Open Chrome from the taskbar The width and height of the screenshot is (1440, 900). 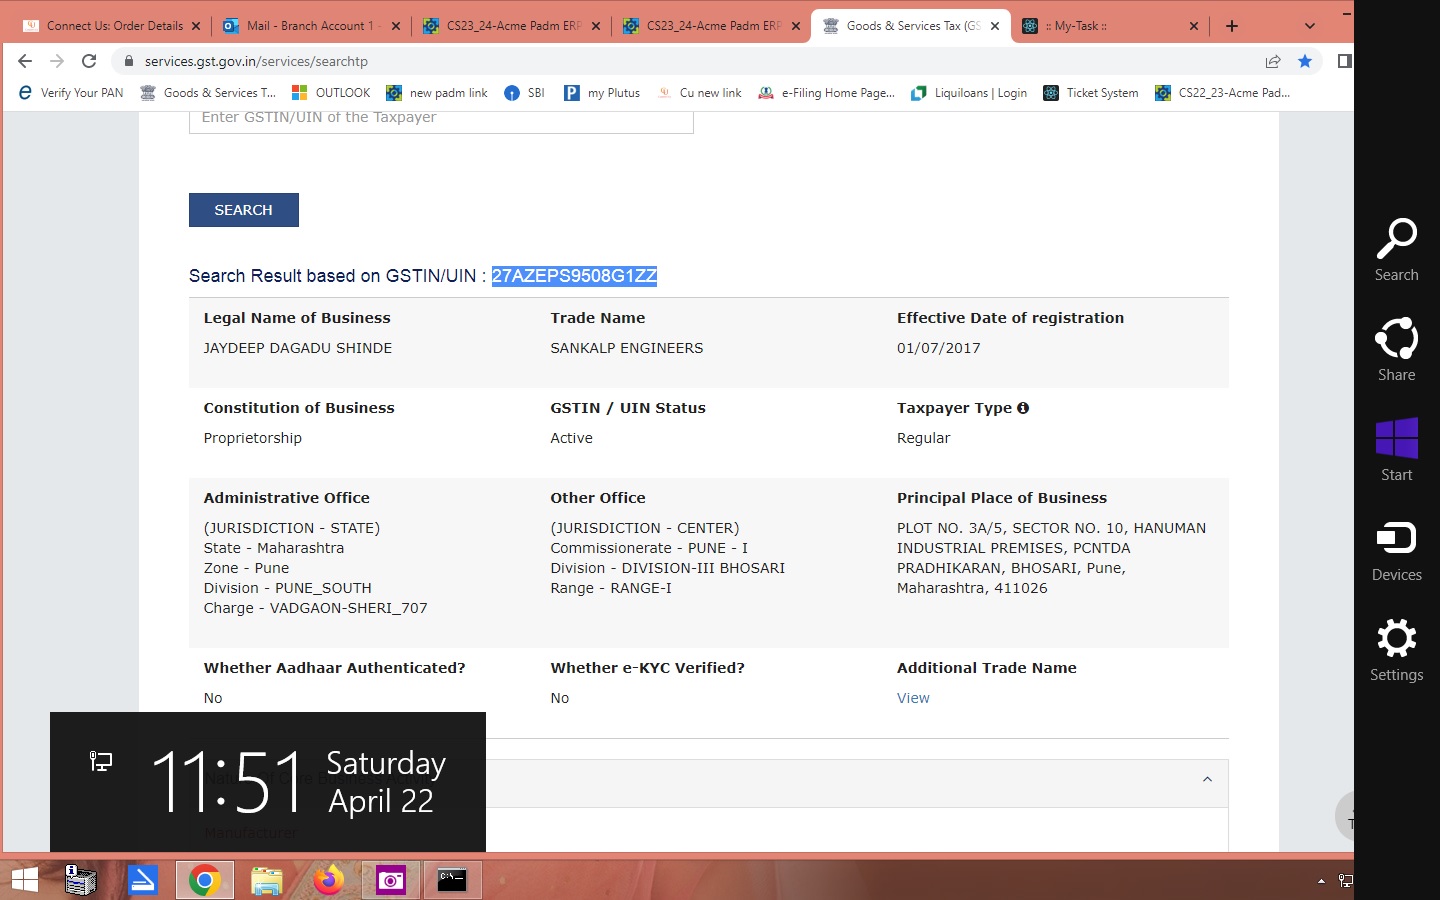(x=205, y=880)
